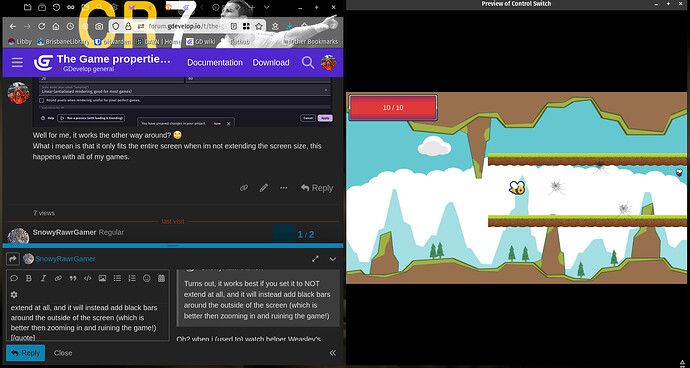Click the post's Reply button
This screenshot has width=690, height=368.
pyautogui.click(x=317, y=188)
